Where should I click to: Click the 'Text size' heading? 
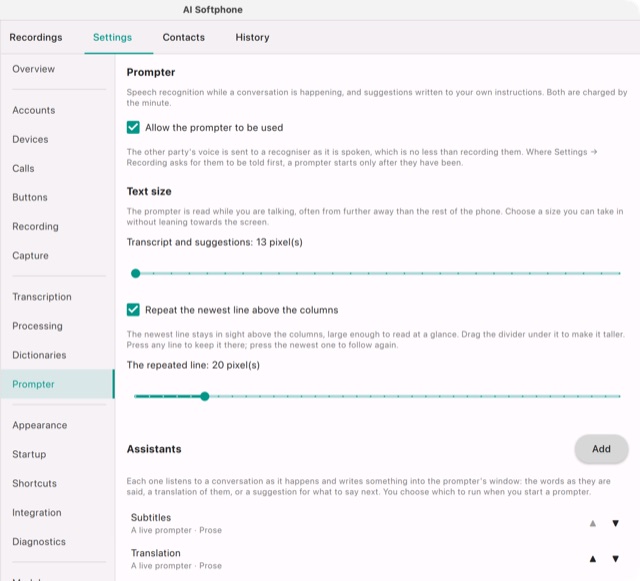tap(149, 191)
